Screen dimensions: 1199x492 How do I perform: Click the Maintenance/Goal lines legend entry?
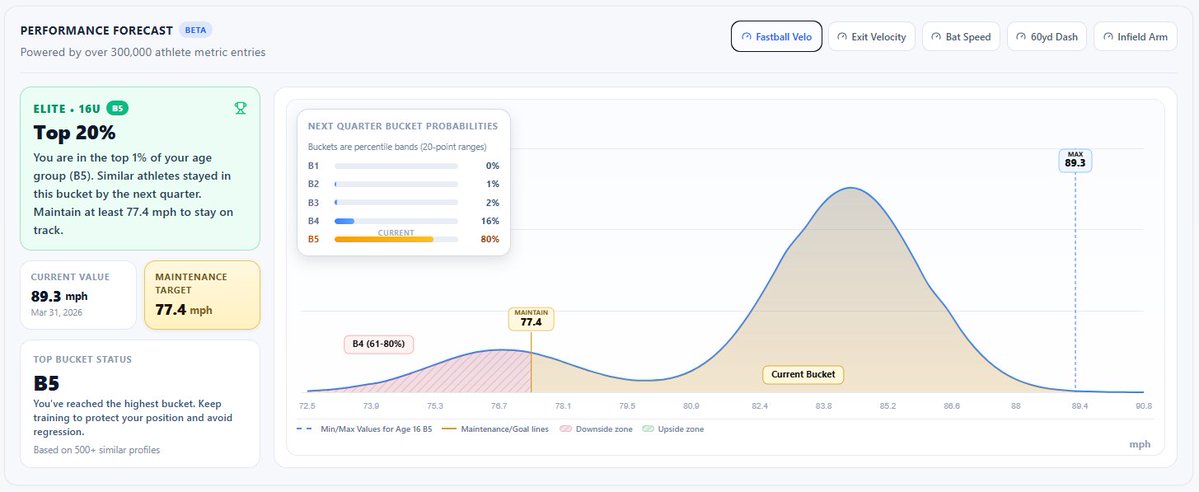(x=496, y=429)
